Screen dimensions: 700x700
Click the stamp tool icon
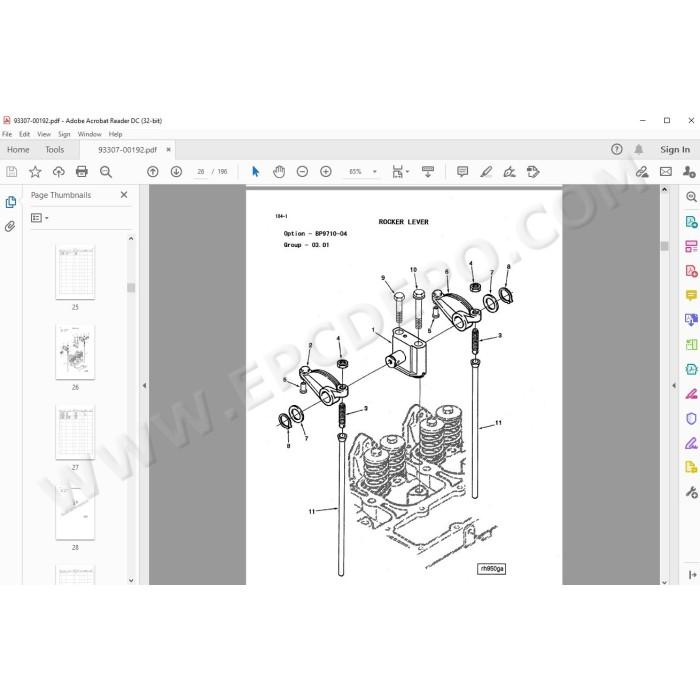[533, 171]
